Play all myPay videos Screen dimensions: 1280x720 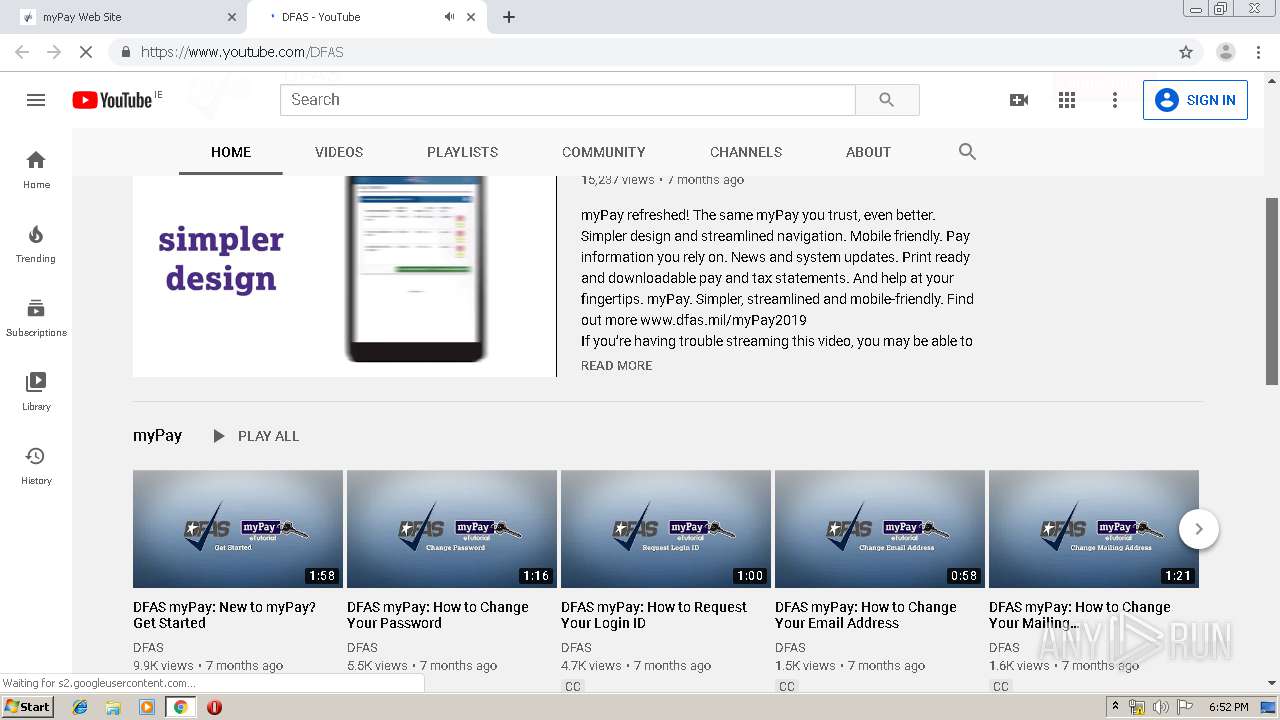(256, 436)
